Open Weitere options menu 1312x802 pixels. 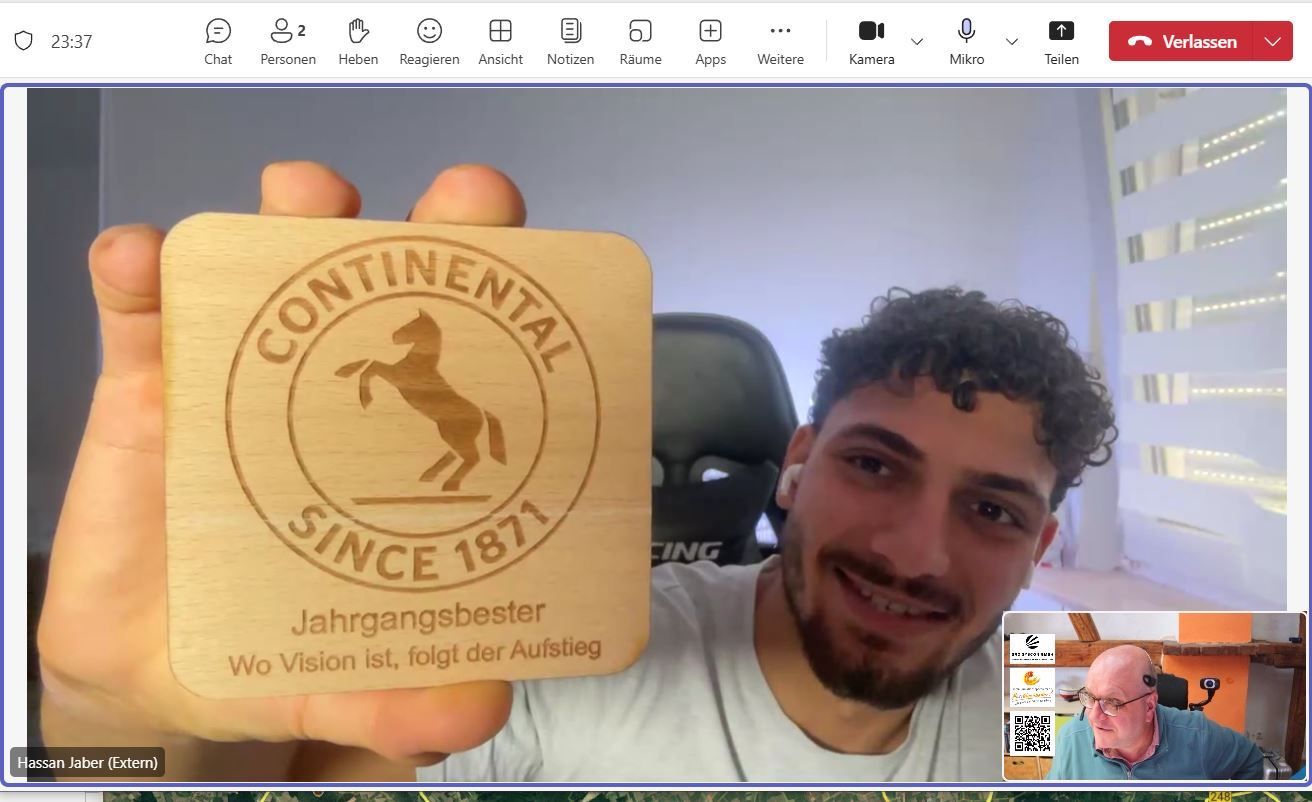tap(780, 42)
